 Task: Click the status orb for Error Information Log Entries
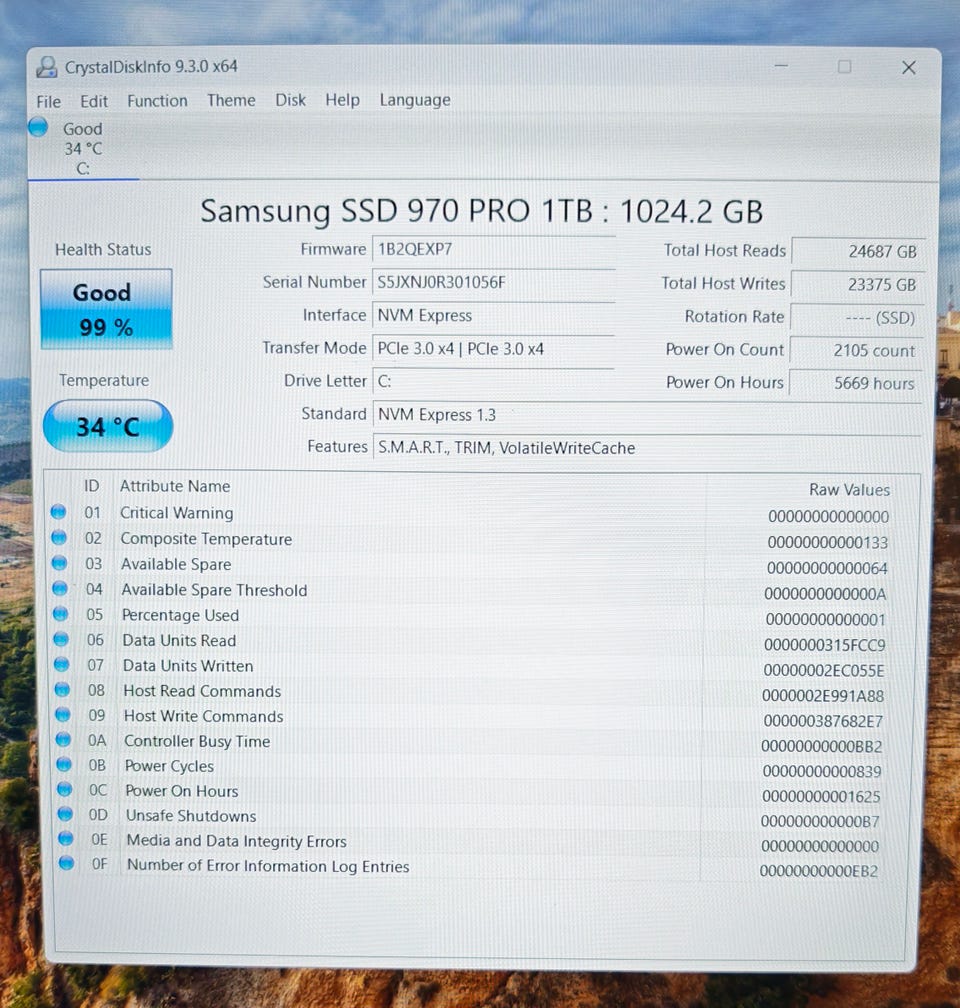coord(67,863)
